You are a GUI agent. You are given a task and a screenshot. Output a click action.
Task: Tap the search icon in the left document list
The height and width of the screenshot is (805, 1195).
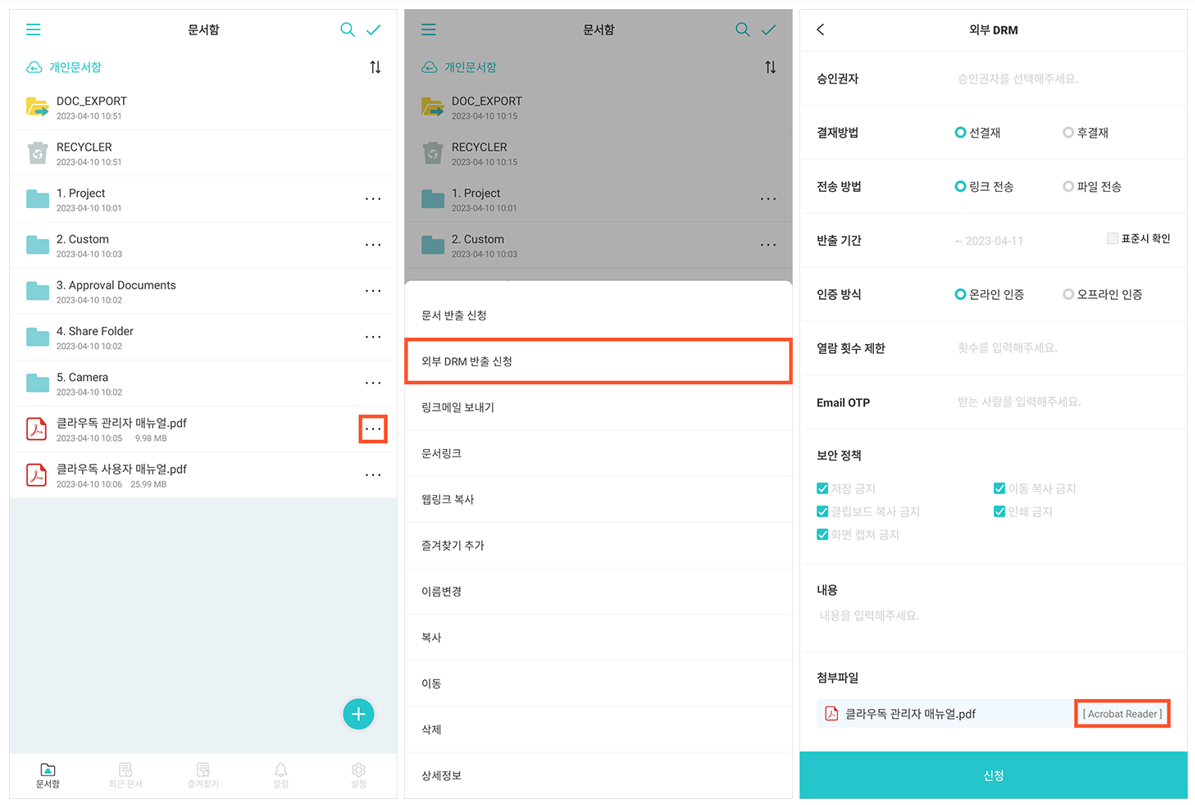click(348, 30)
